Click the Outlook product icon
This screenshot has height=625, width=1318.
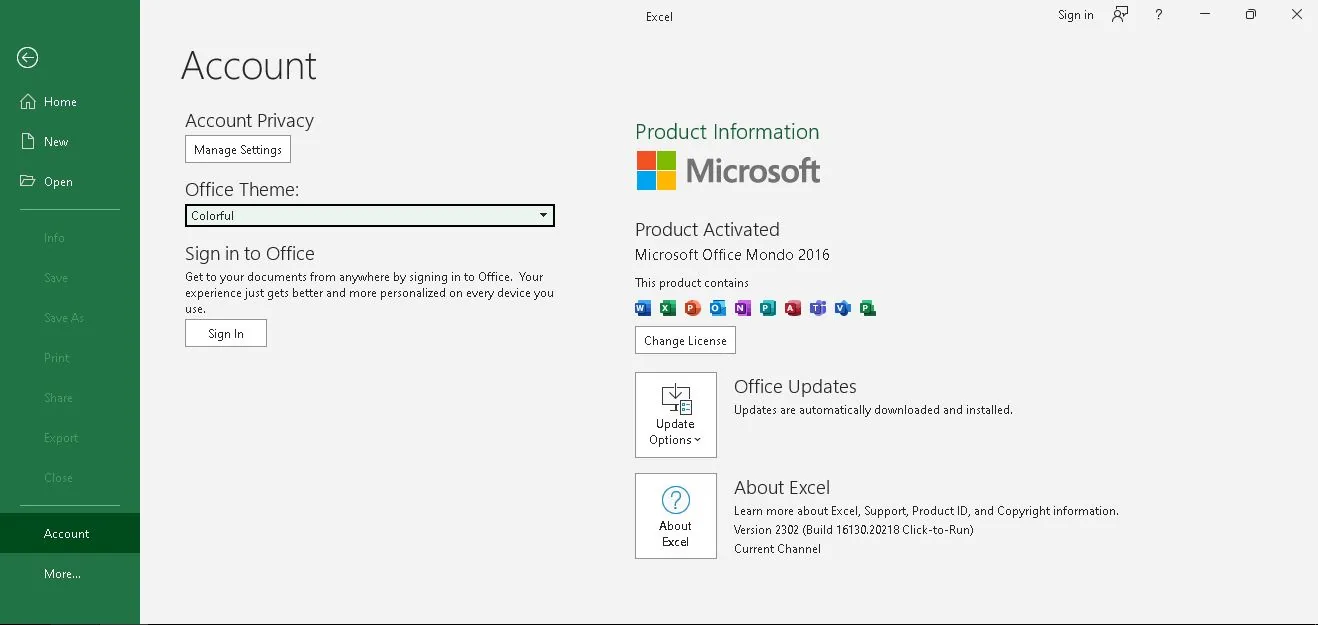click(x=718, y=308)
